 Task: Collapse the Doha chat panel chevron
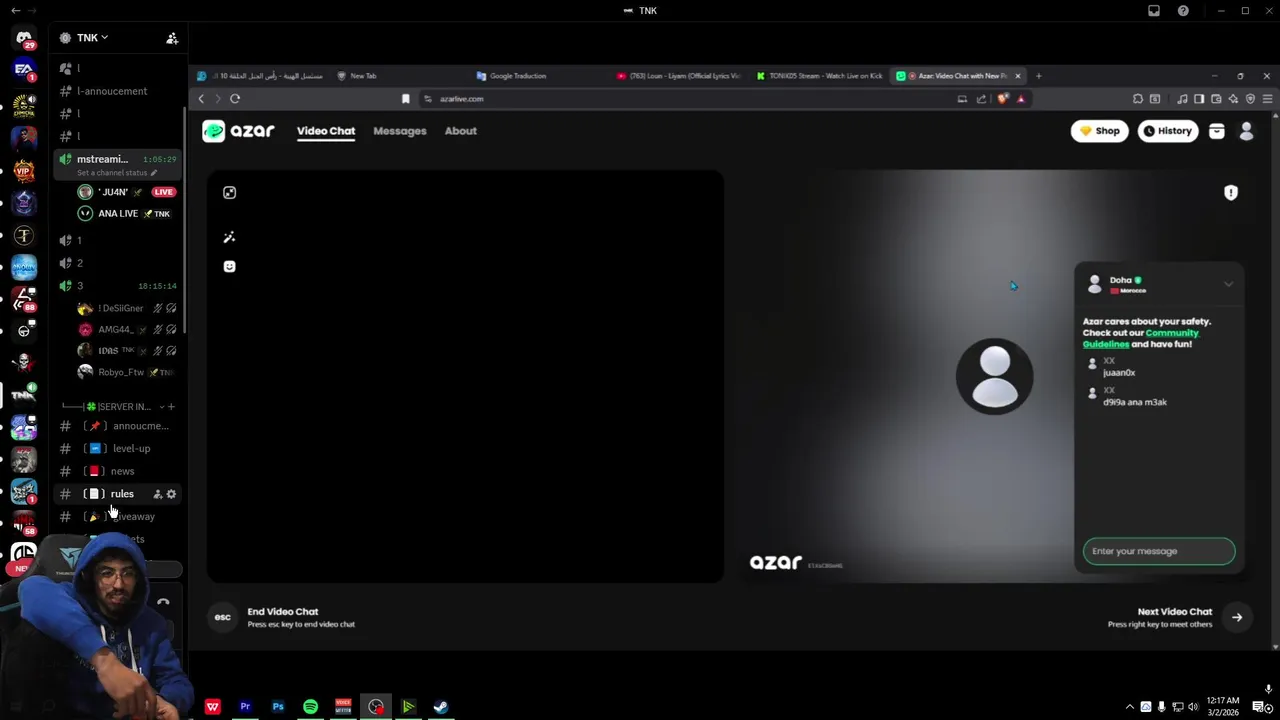click(x=1228, y=285)
